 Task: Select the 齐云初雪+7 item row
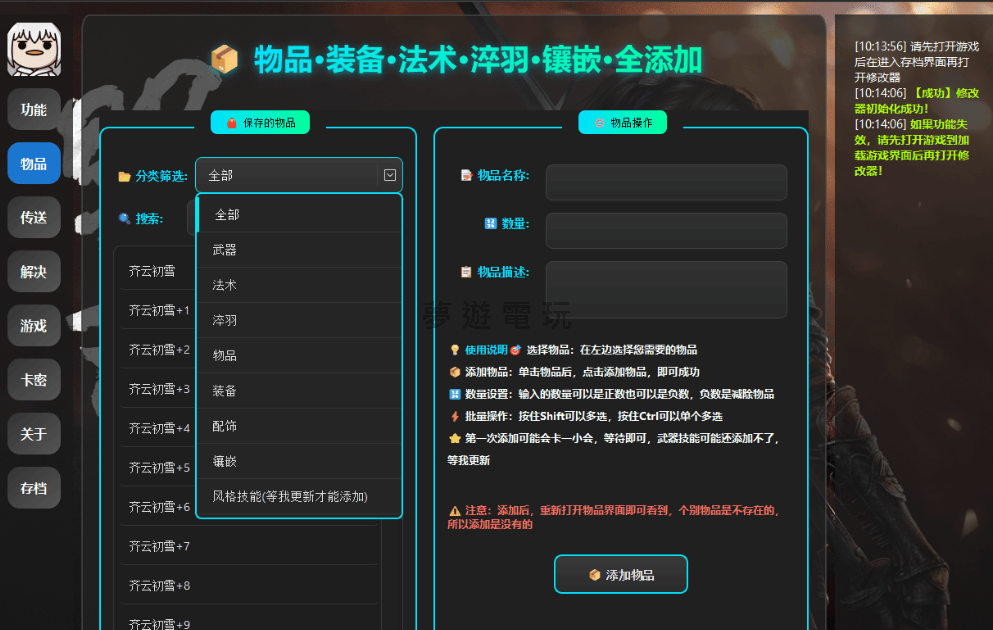[250, 546]
